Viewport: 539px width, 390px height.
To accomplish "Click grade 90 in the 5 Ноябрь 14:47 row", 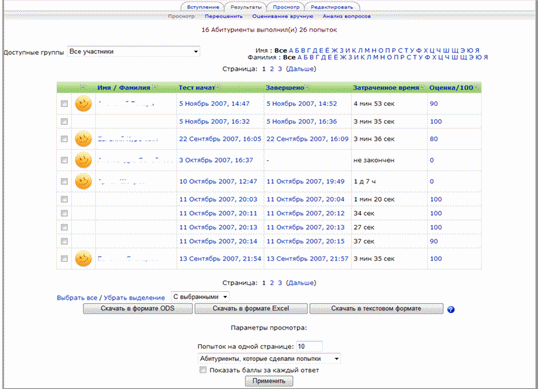I will (x=434, y=103).
